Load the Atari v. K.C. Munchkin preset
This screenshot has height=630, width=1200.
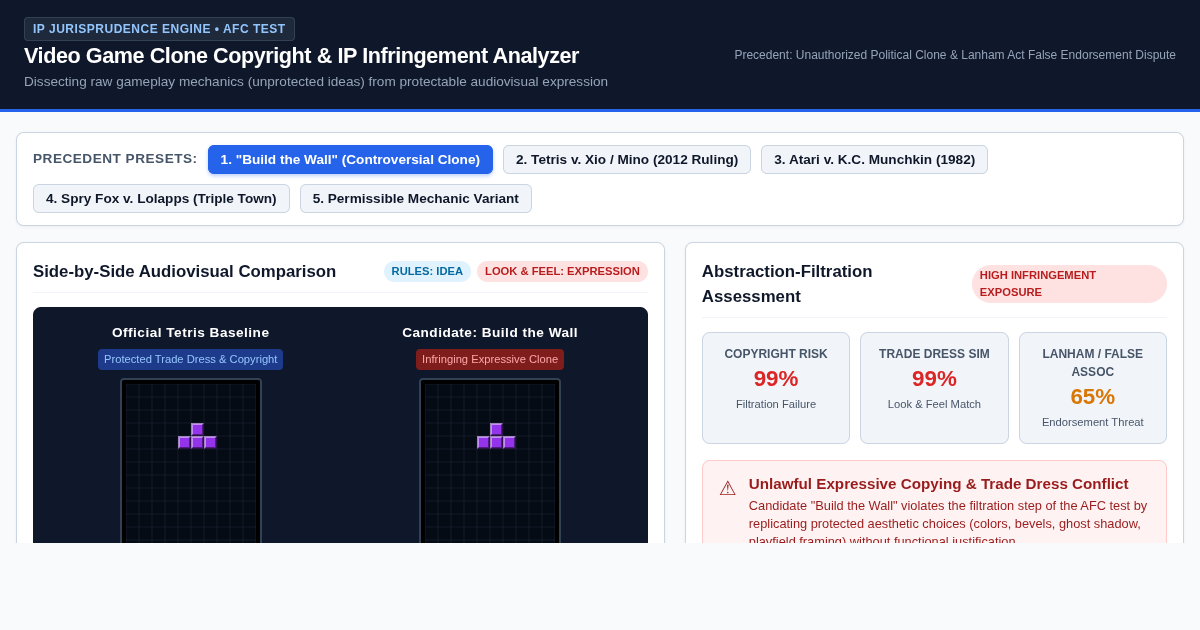pos(874,160)
